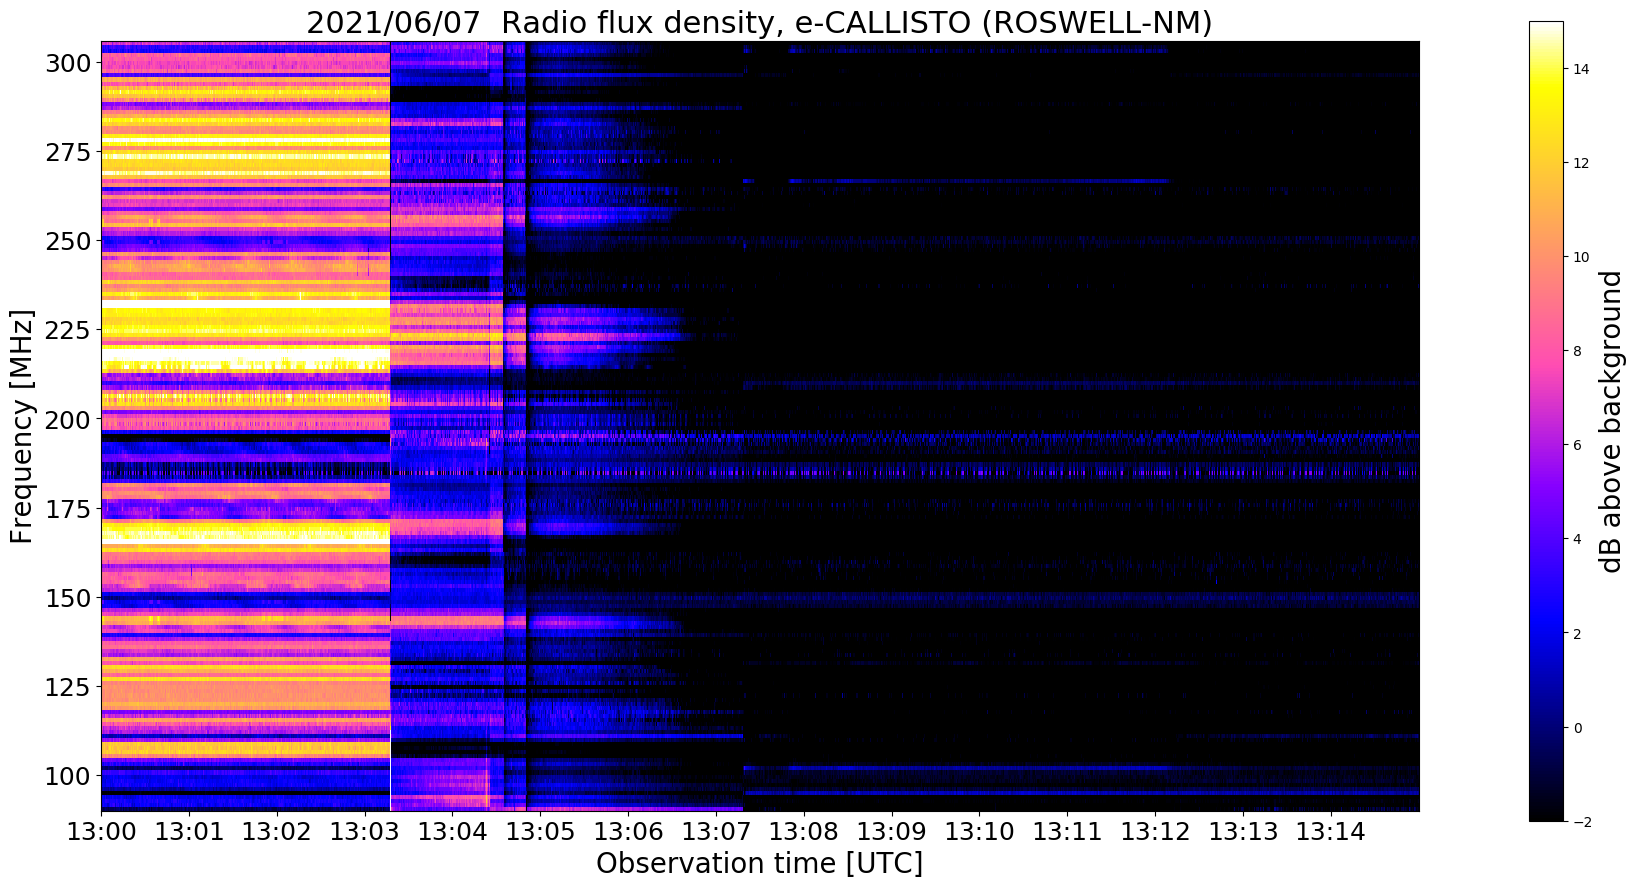Click the 13:04 time tick label
1636x888 pixels.
pos(452,830)
